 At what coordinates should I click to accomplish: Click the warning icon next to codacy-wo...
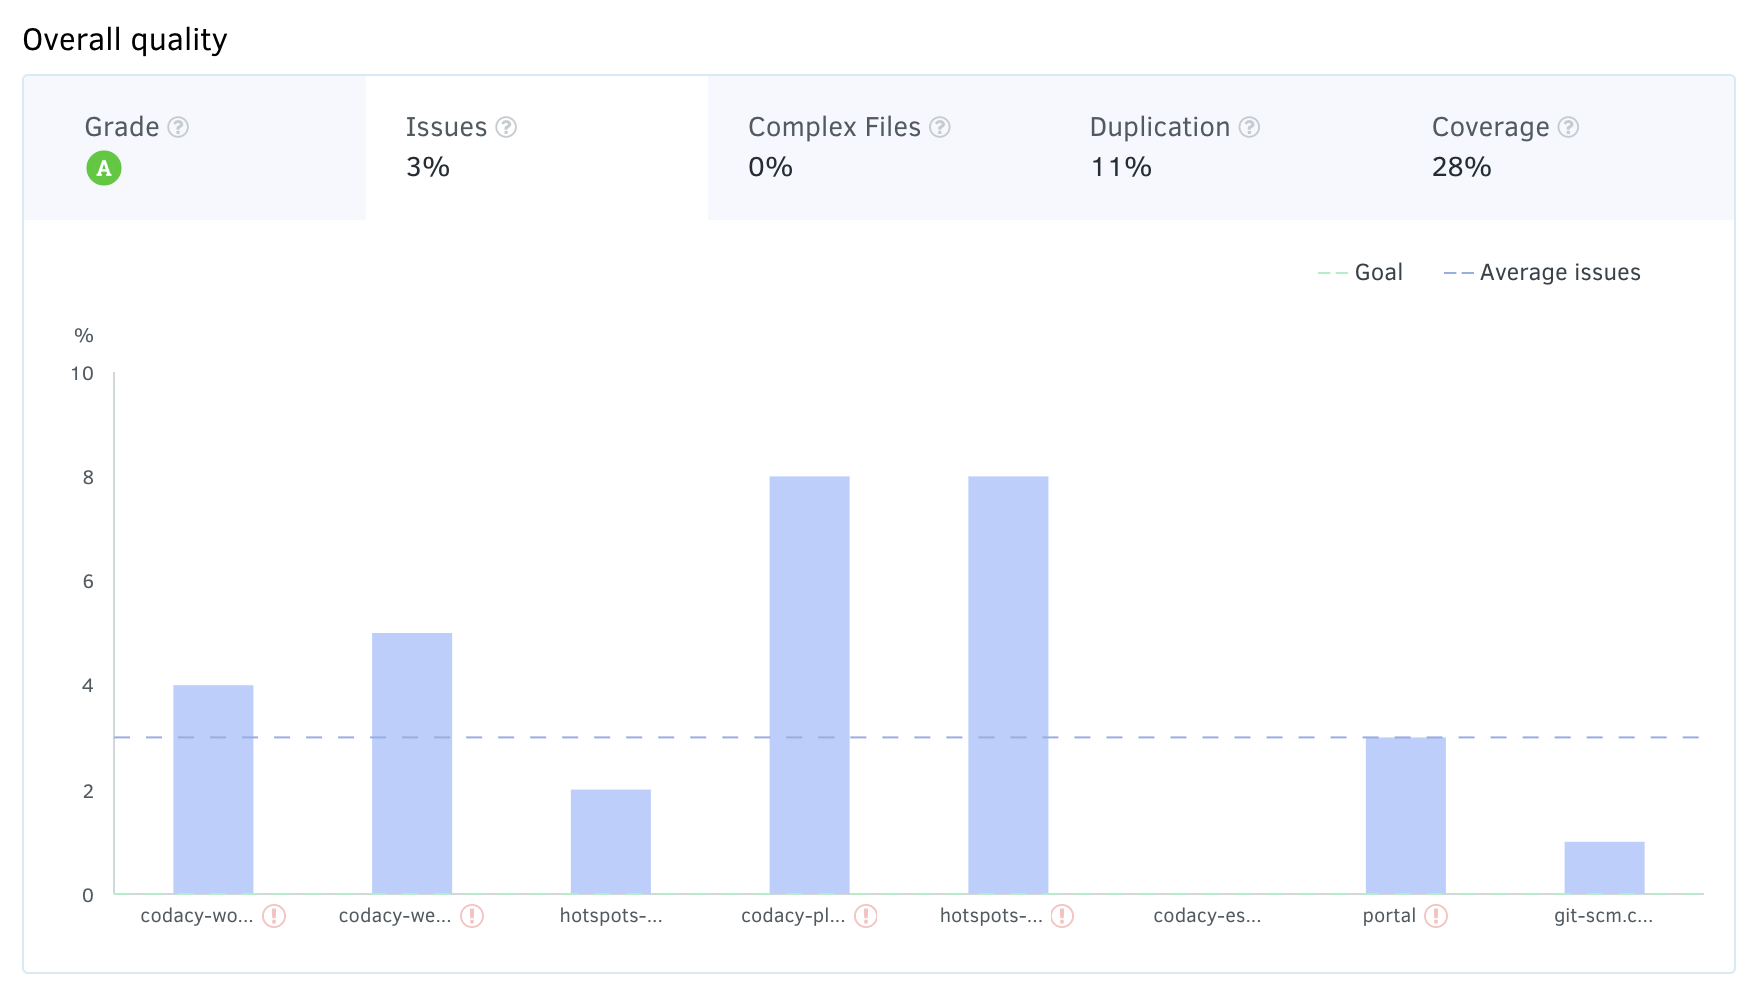coord(274,916)
